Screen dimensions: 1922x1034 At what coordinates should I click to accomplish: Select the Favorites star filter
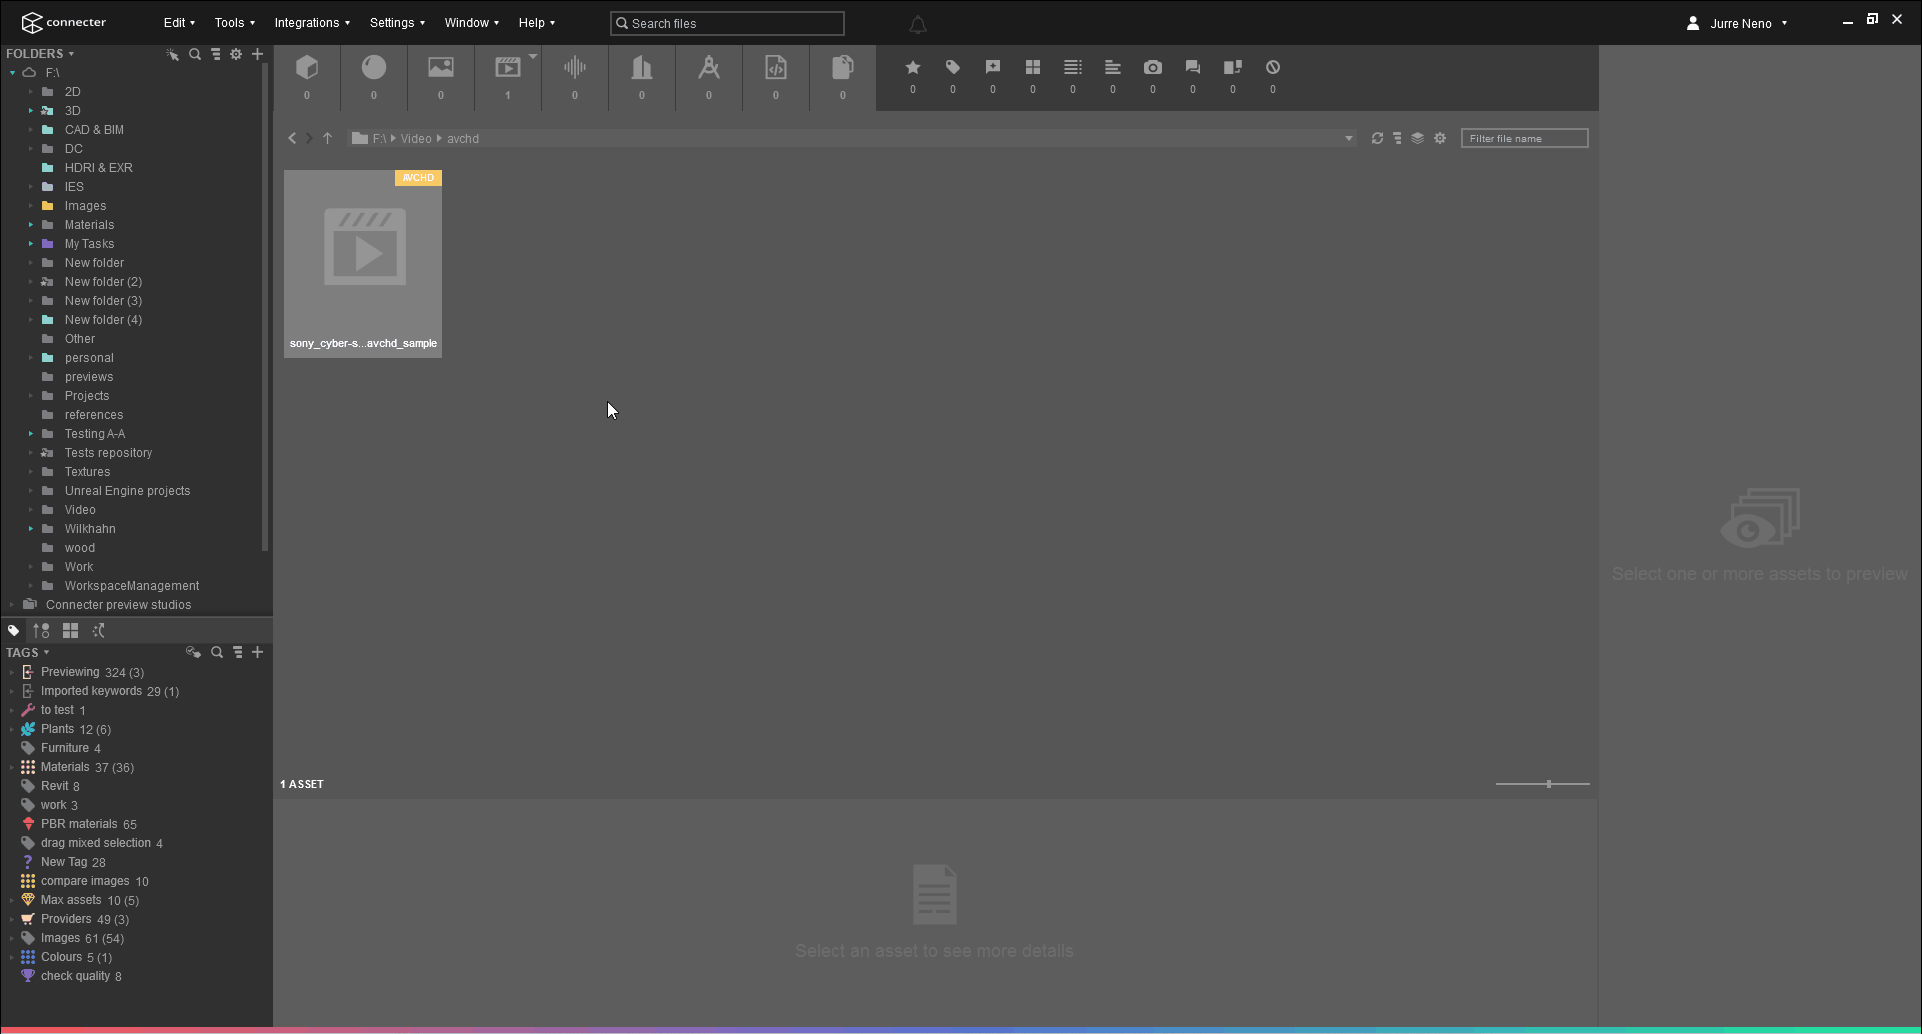click(x=912, y=67)
